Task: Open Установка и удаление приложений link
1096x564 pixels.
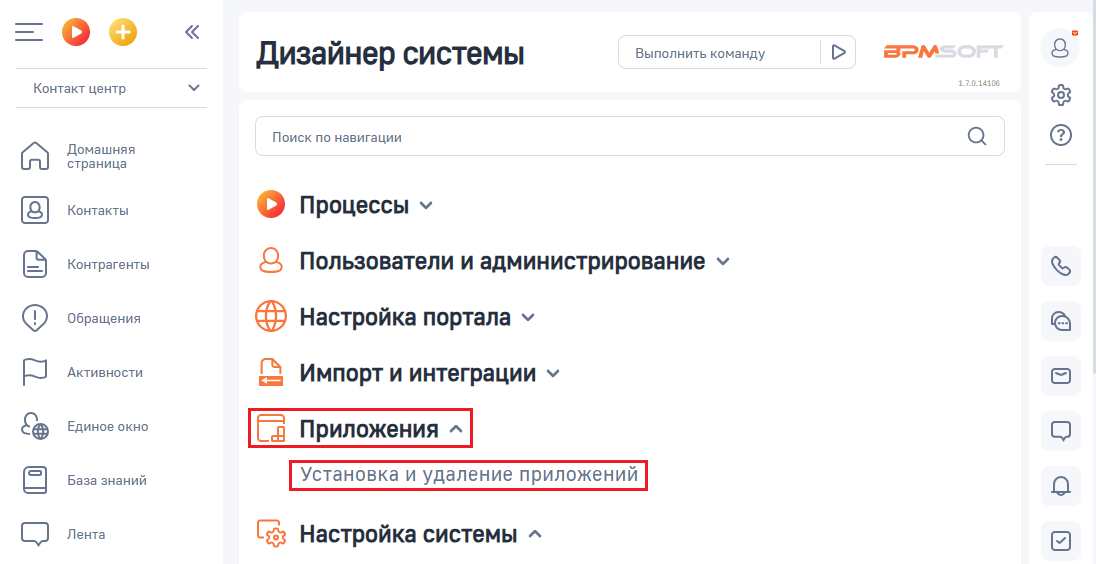Action: [469, 475]
